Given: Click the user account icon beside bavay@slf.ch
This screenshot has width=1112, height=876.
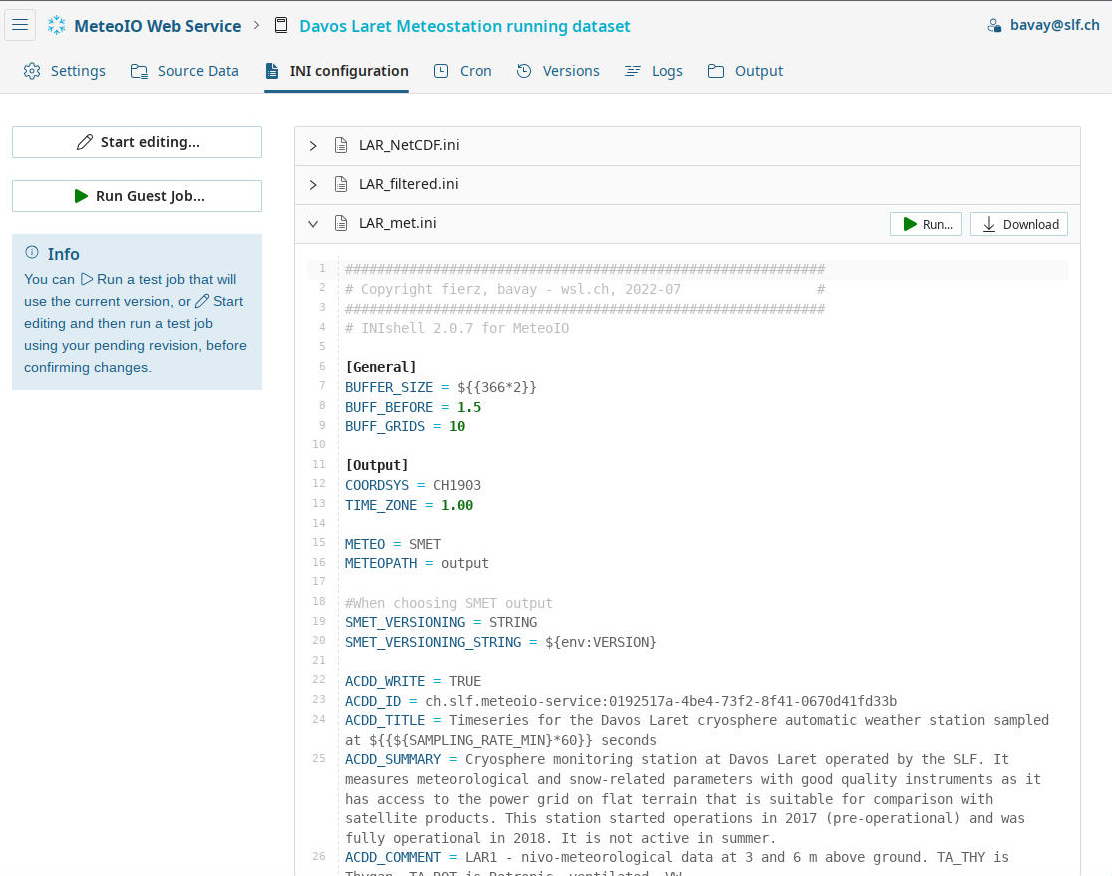Looking at the screenshot, I should tap(993, 26).
